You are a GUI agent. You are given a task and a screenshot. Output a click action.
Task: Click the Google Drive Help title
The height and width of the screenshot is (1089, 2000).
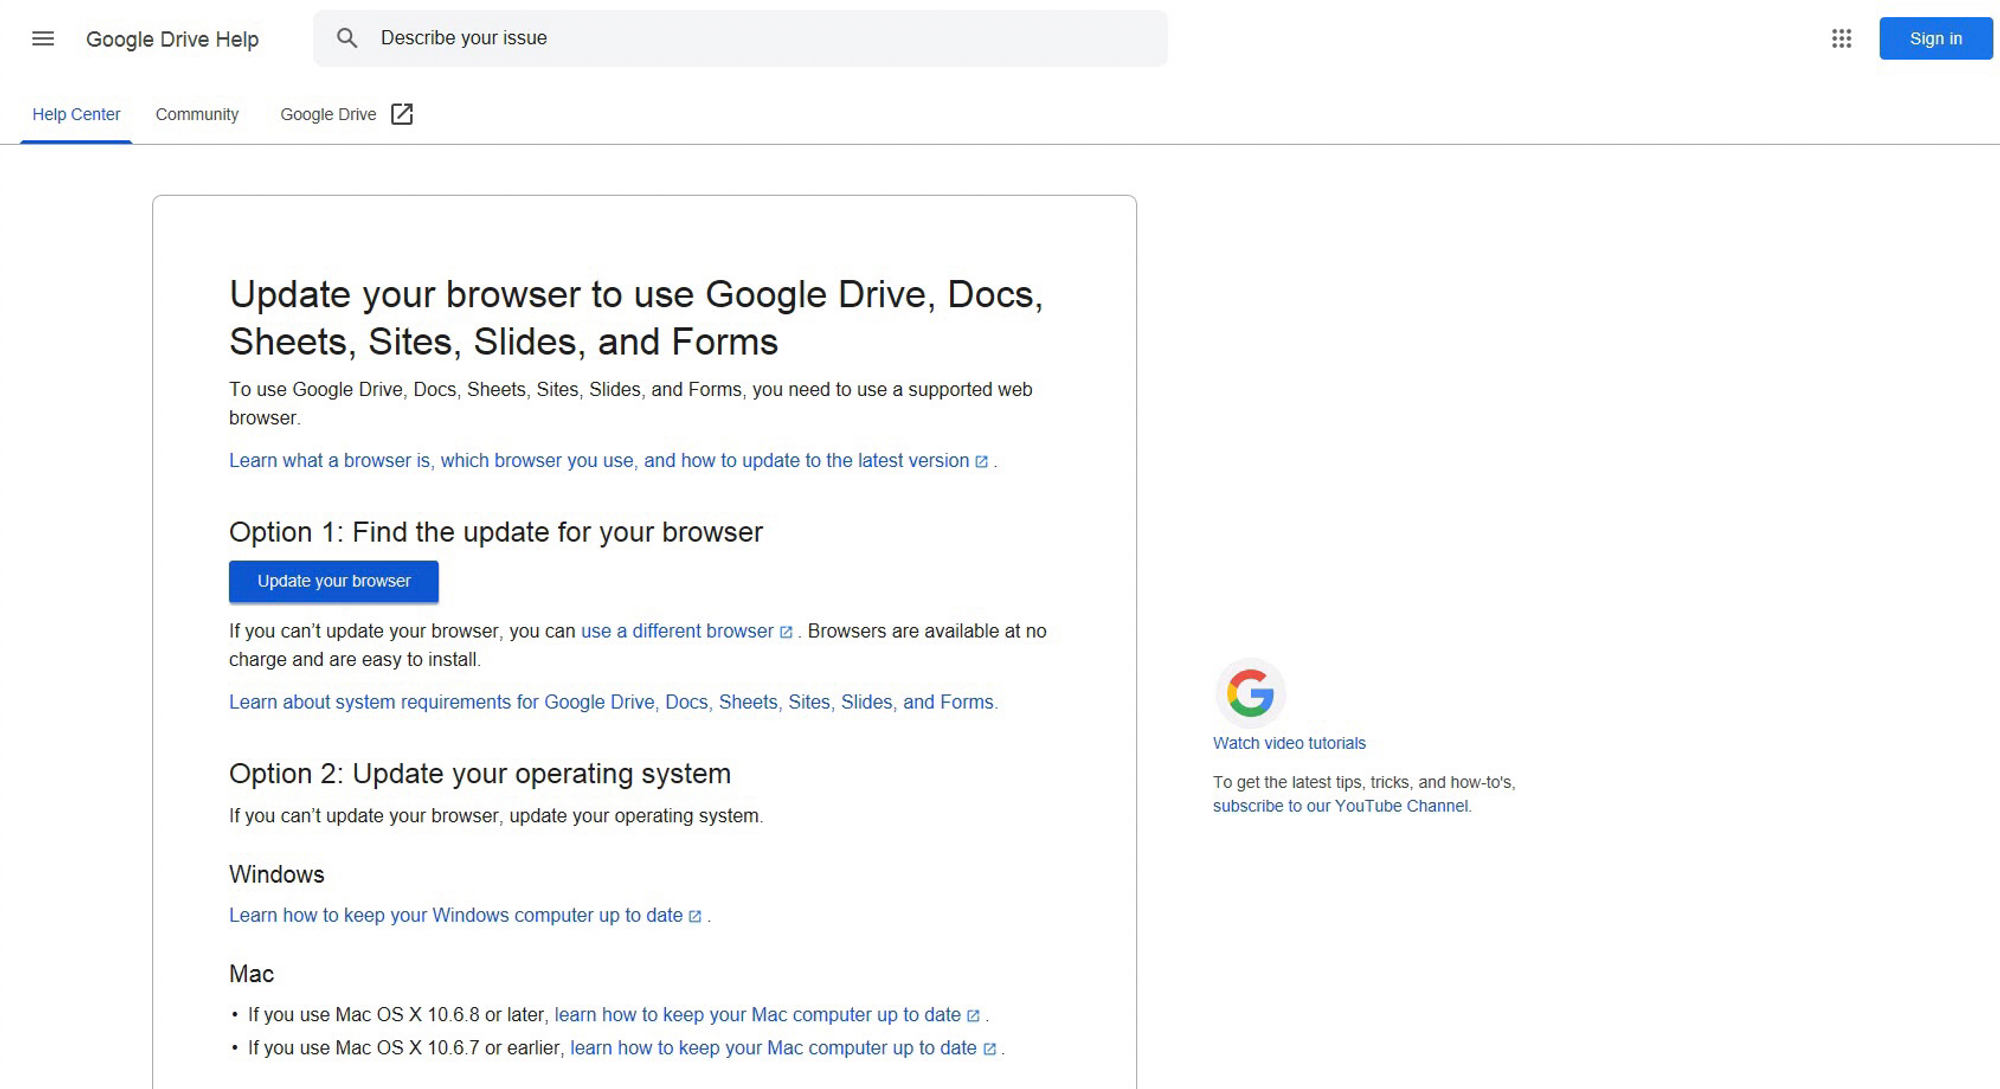pyautogui.click(x=172, y=39)
